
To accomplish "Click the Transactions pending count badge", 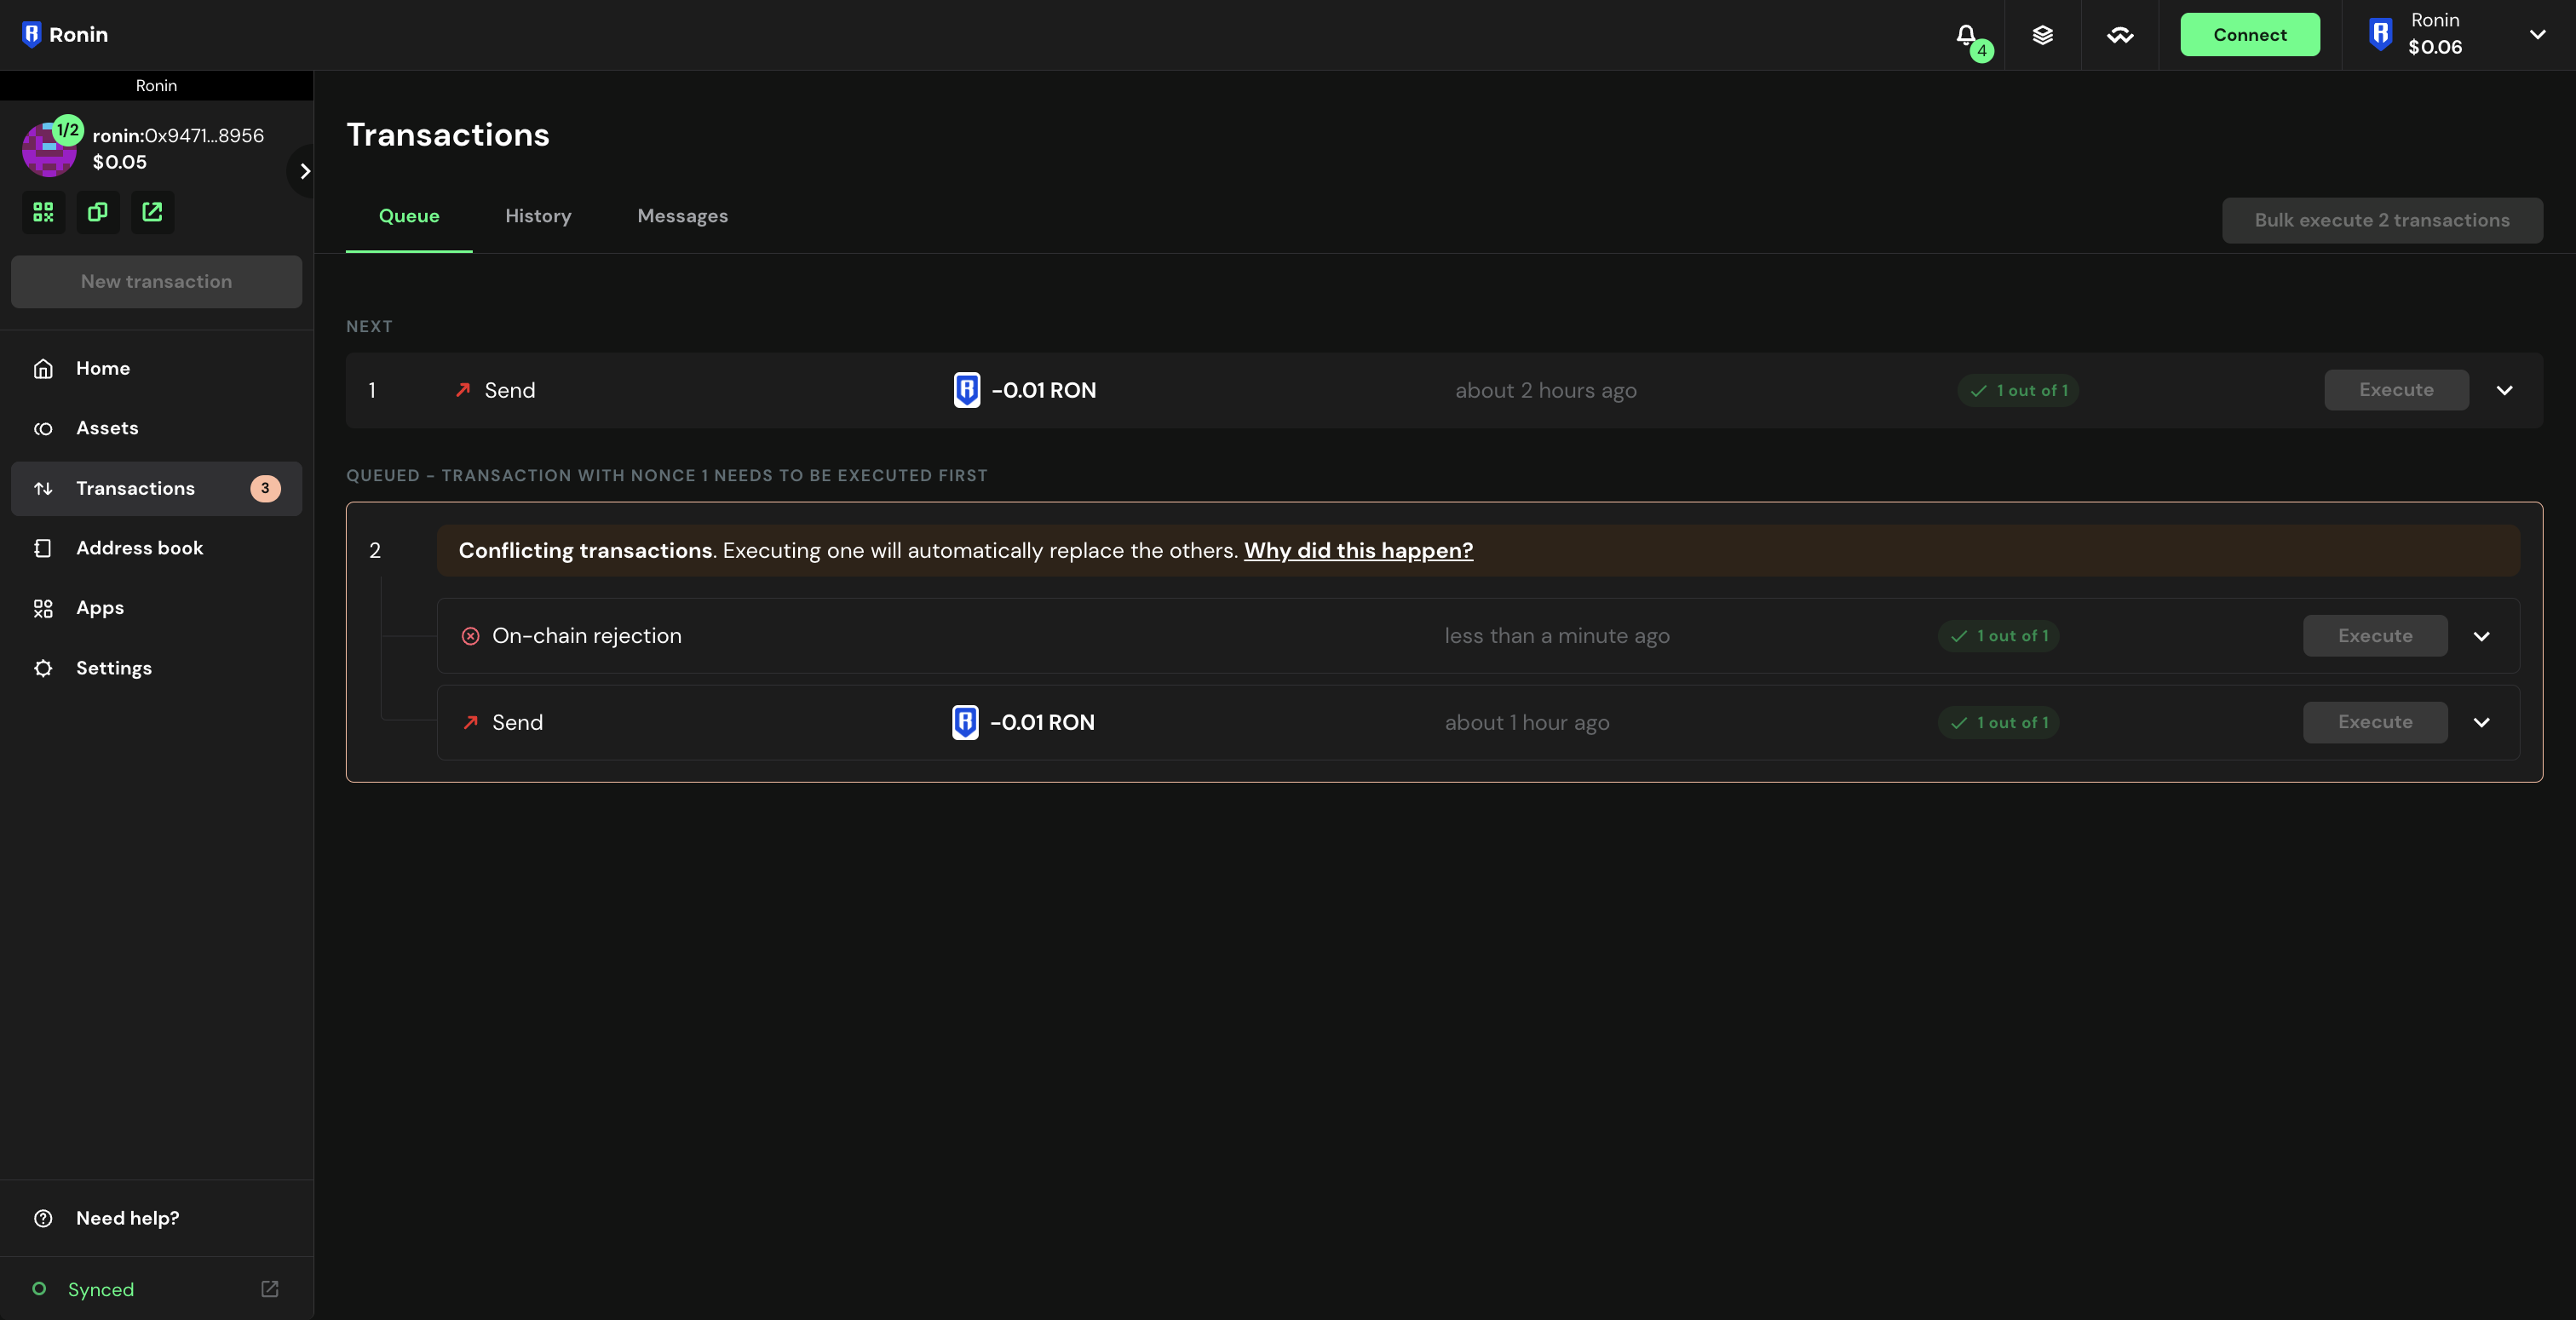I will click(265, 488).
